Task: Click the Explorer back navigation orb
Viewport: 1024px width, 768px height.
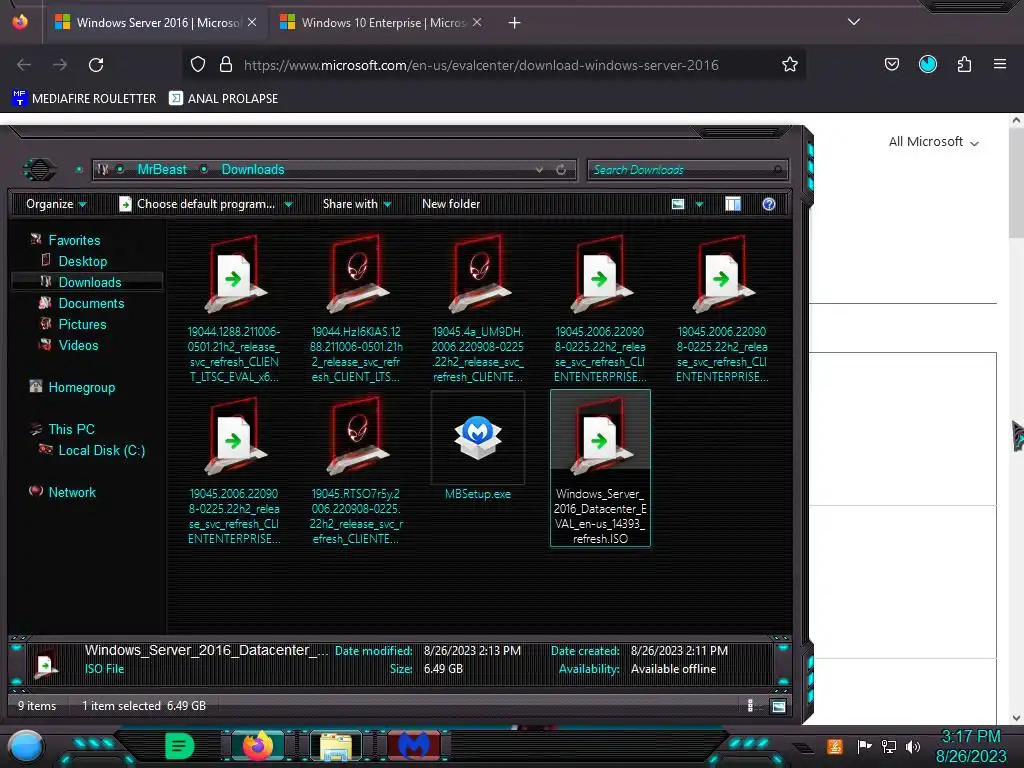Action: click(40, 170)
